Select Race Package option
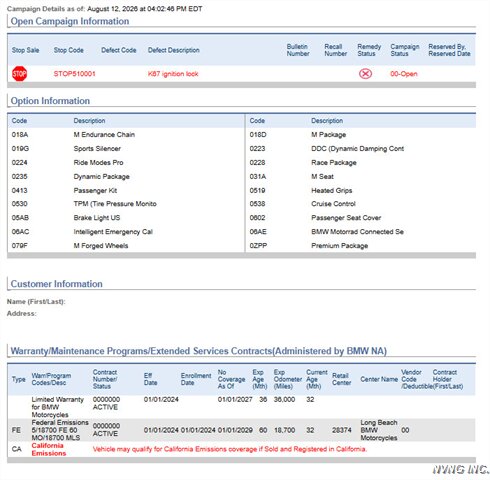The image size is (490, 480). click(334, 163)
